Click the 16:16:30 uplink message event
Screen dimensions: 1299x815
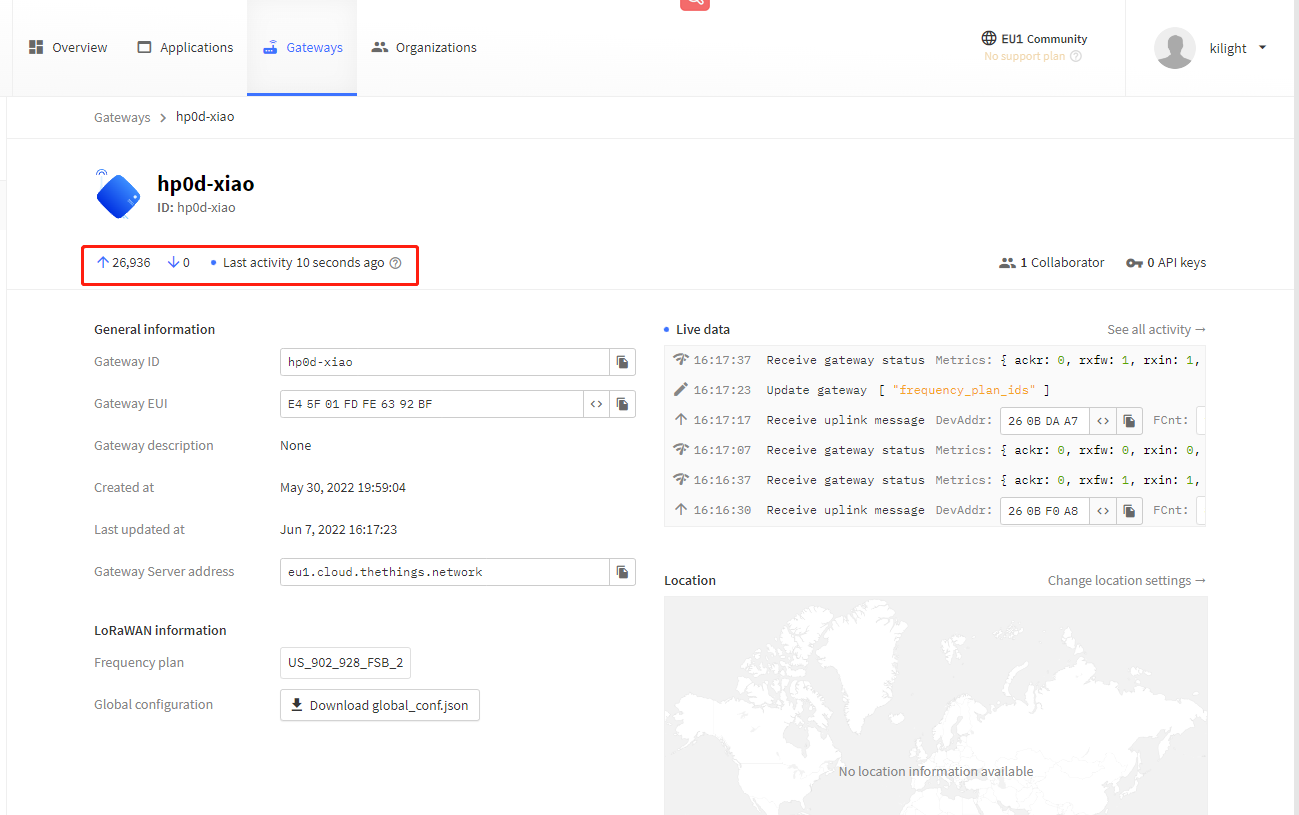[x=935, y=510]
